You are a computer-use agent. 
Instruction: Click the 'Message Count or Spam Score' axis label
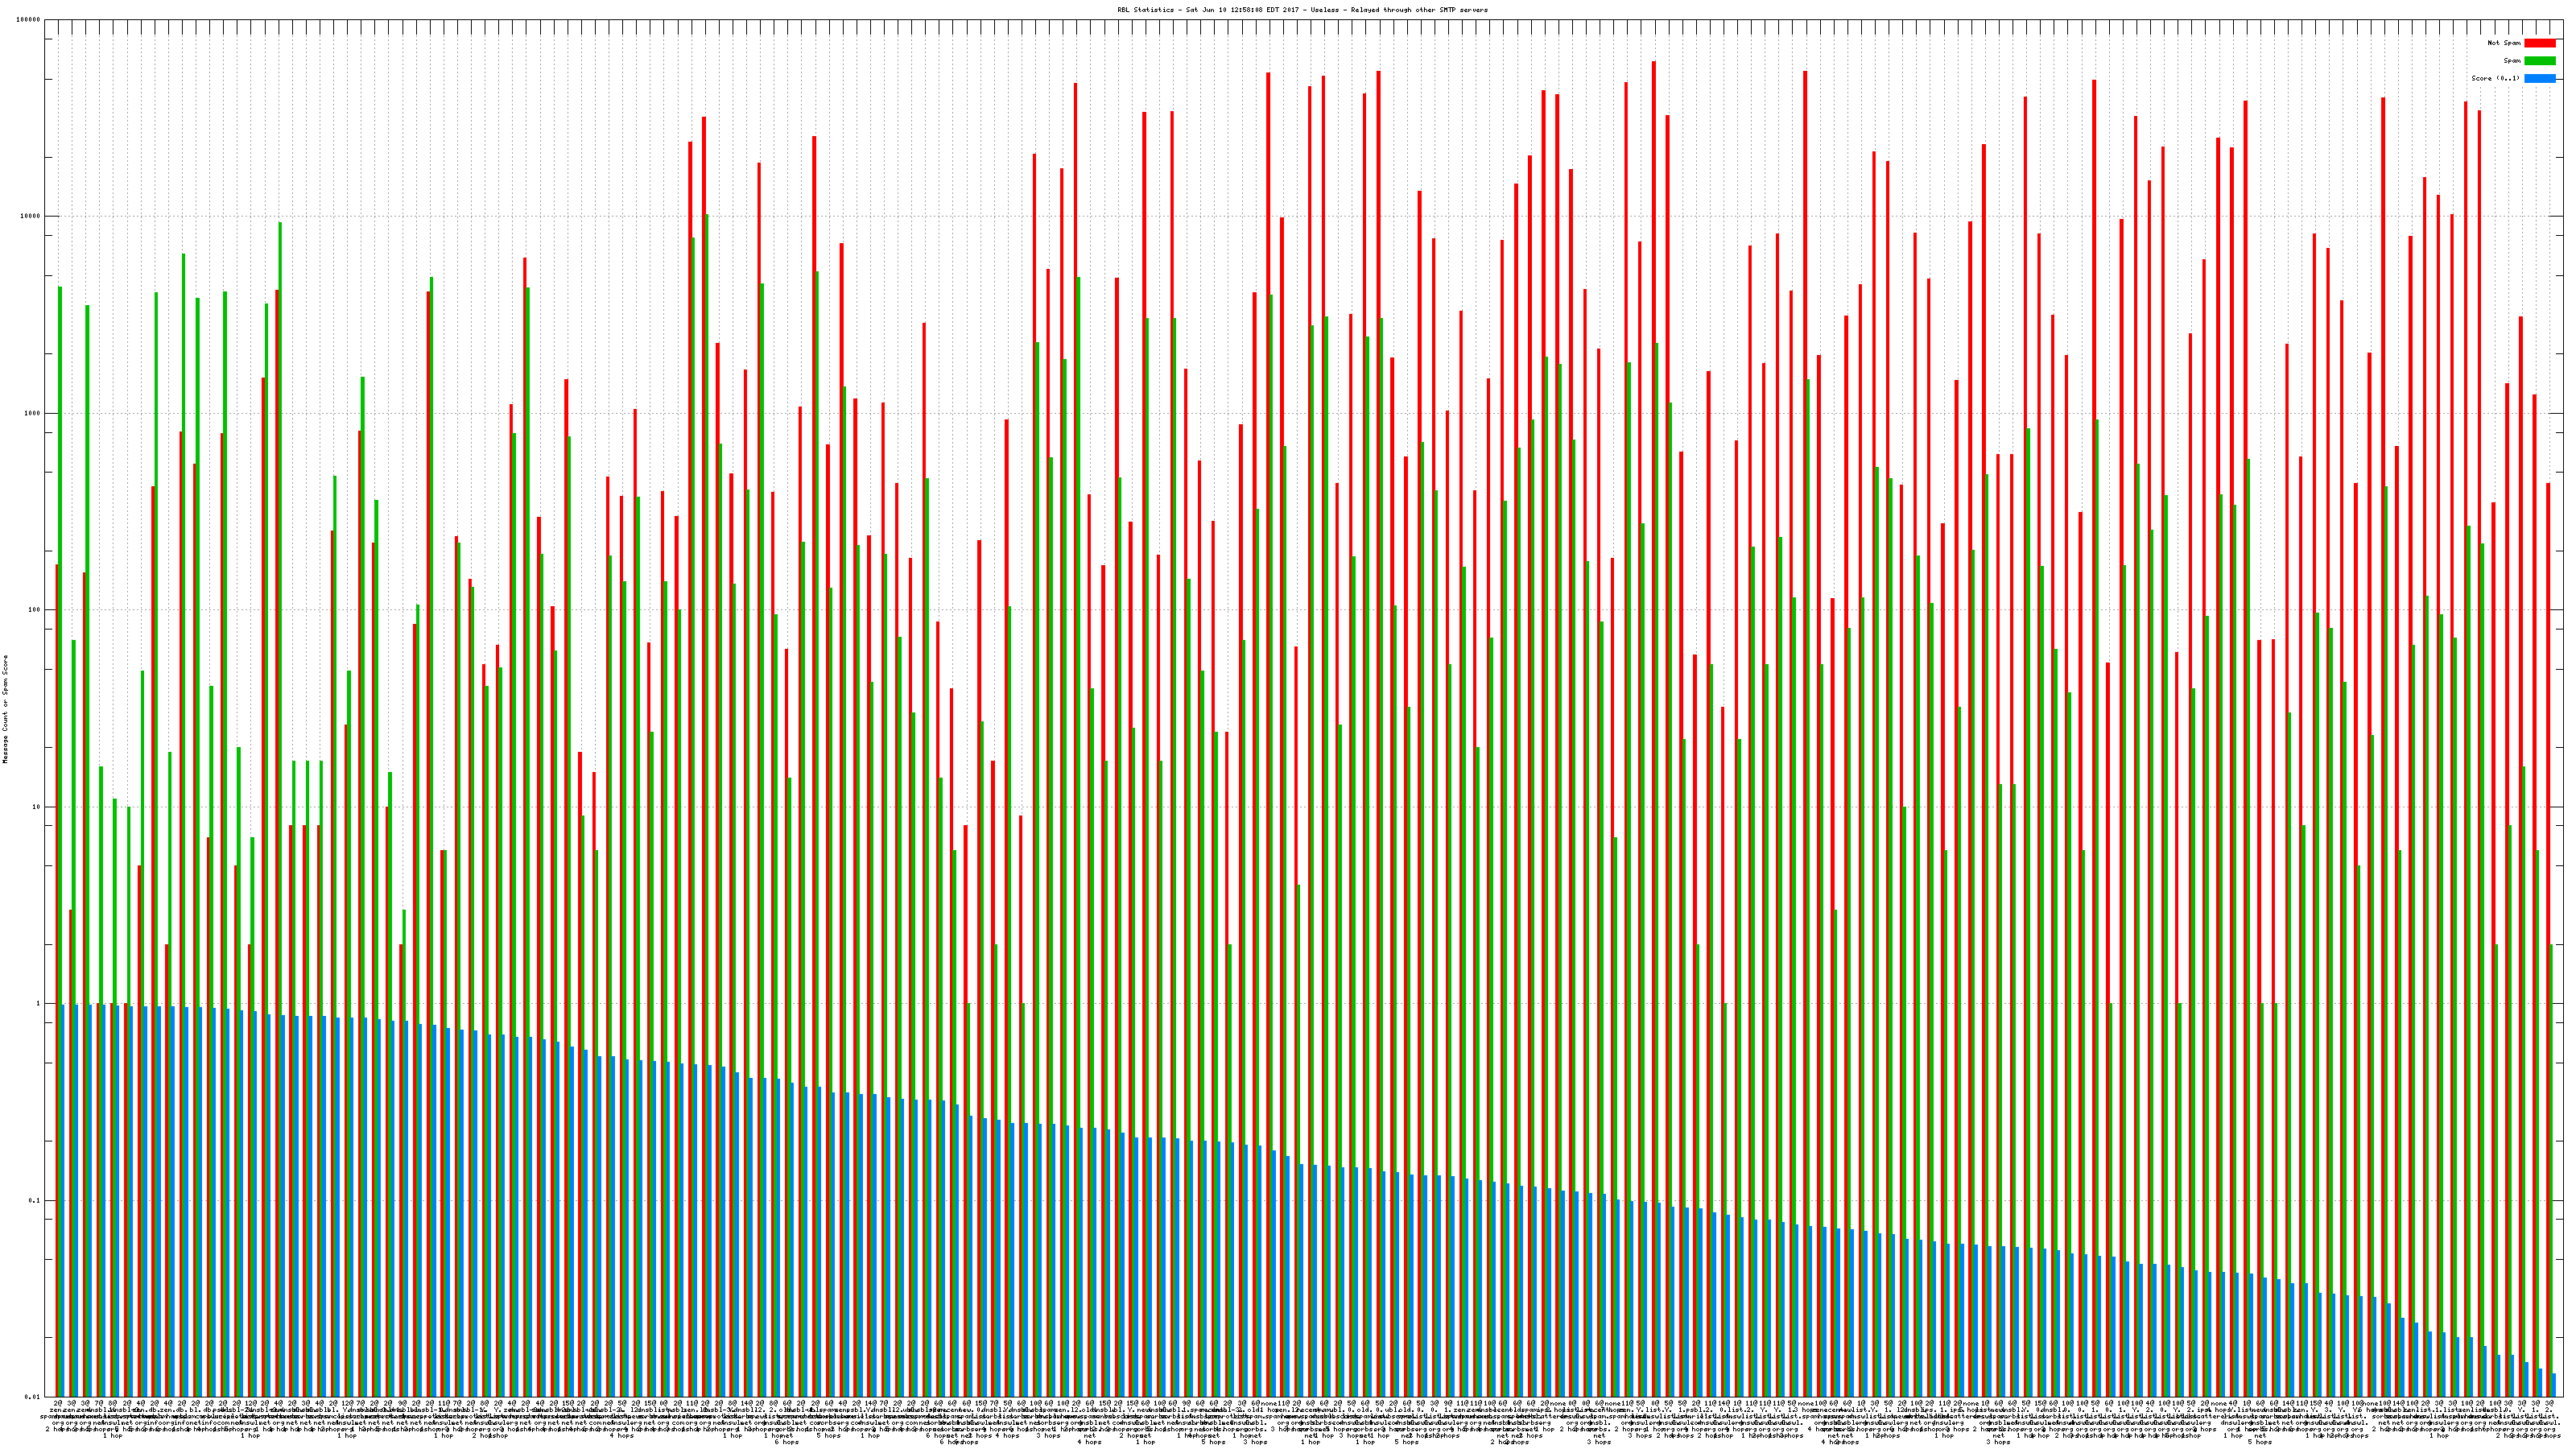5,709
